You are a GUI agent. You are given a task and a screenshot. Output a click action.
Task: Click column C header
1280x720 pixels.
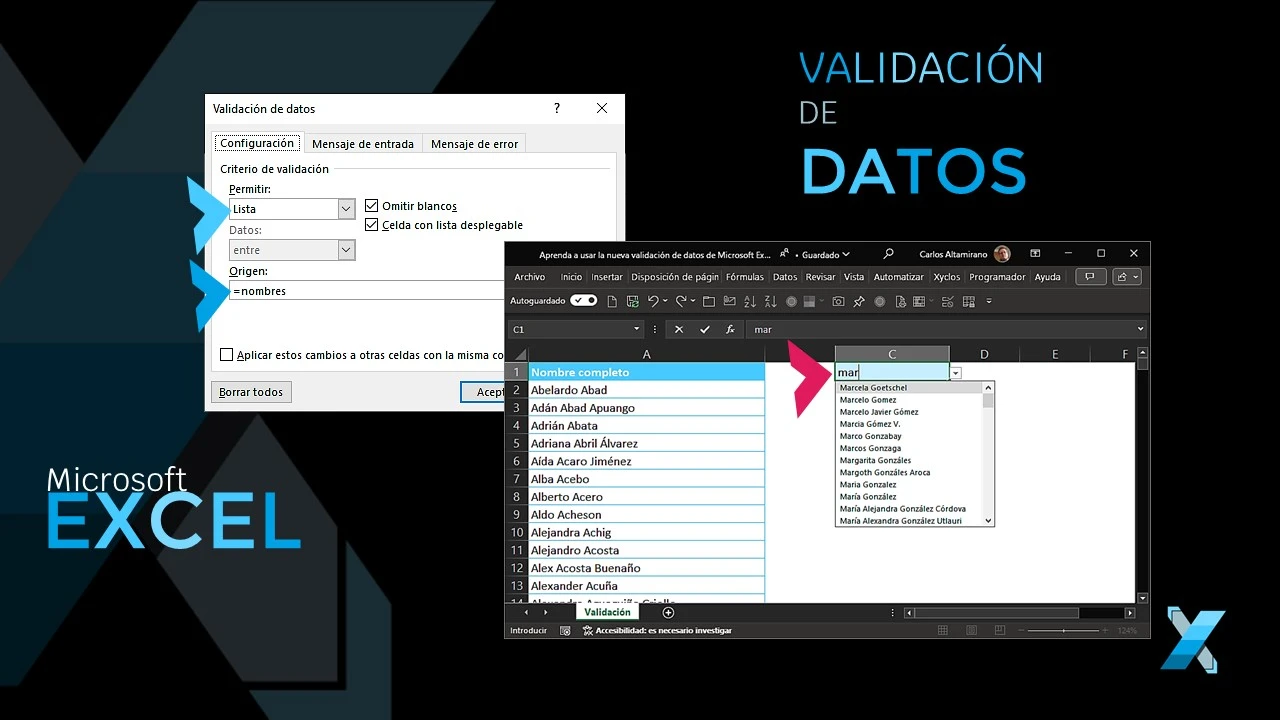[892, 354]
